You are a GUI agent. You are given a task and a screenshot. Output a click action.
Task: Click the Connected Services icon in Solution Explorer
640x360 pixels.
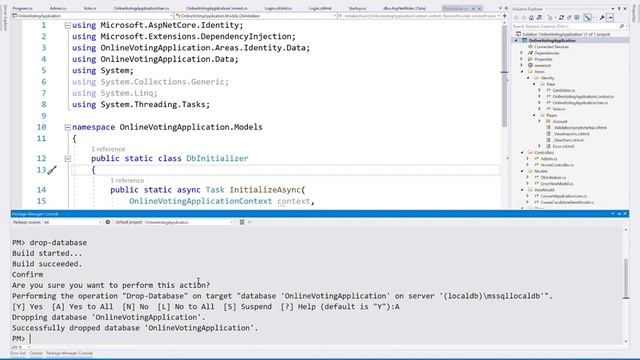pos(530,47)
